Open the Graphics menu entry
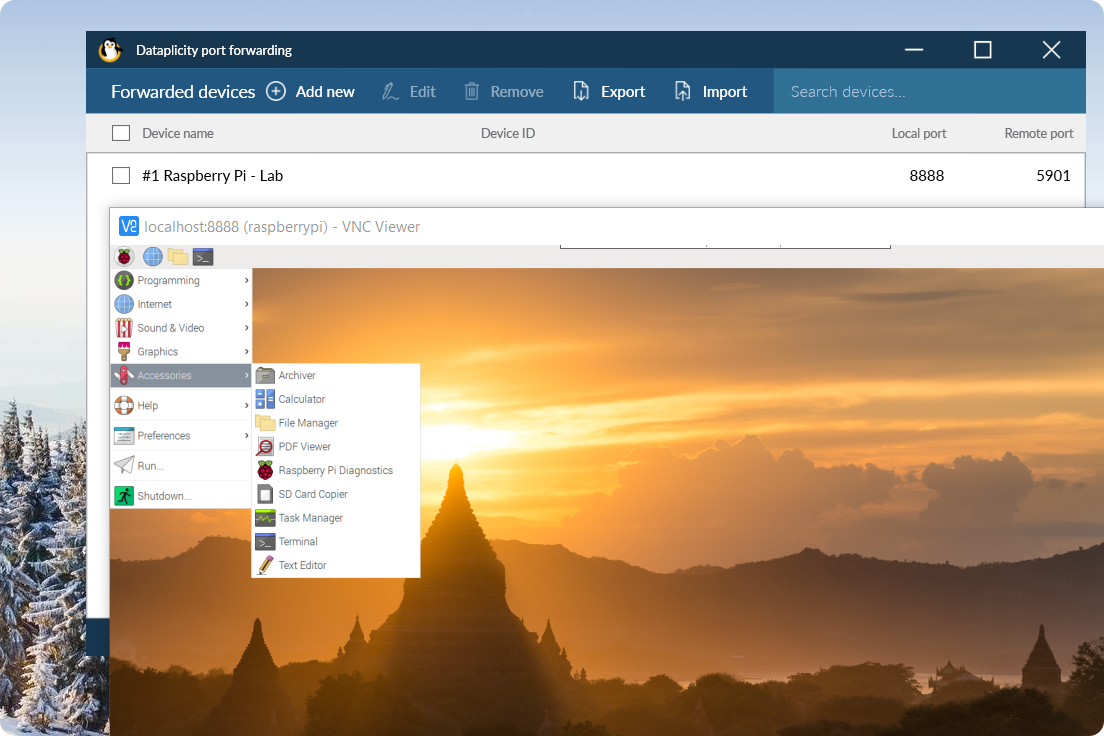 [182, 351]
